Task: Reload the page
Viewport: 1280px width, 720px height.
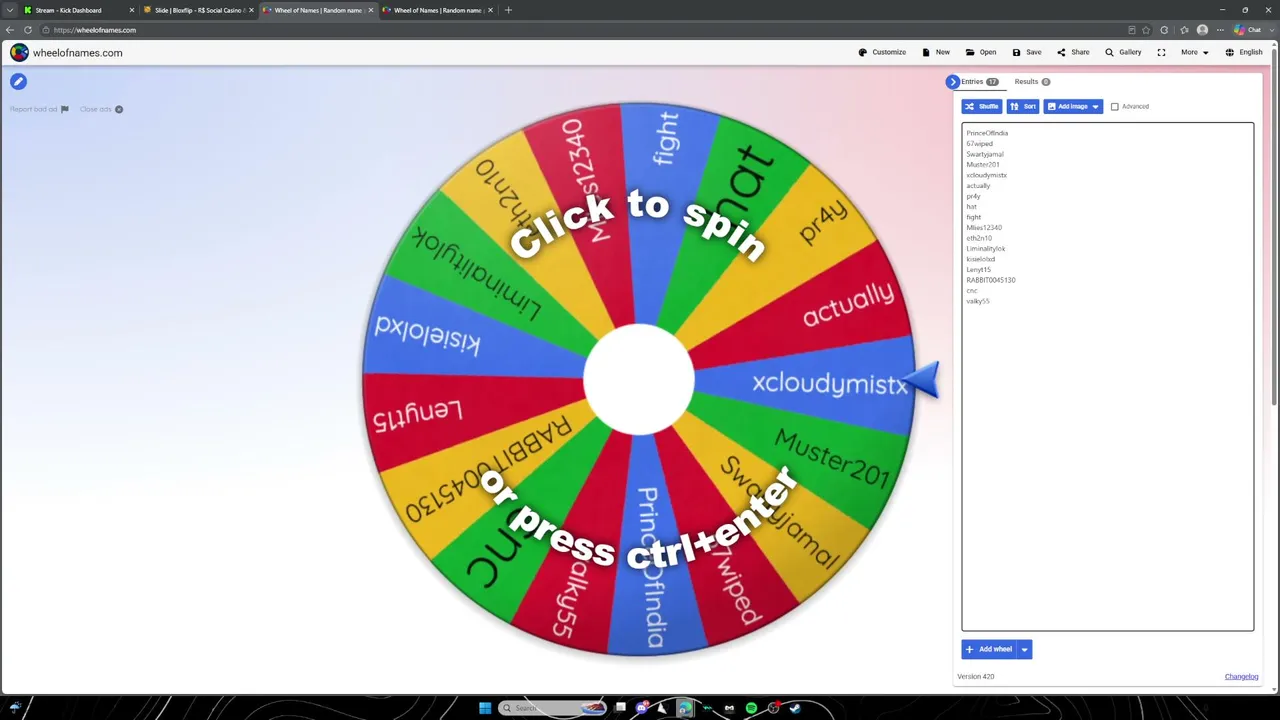Action: tap(27, 30)
